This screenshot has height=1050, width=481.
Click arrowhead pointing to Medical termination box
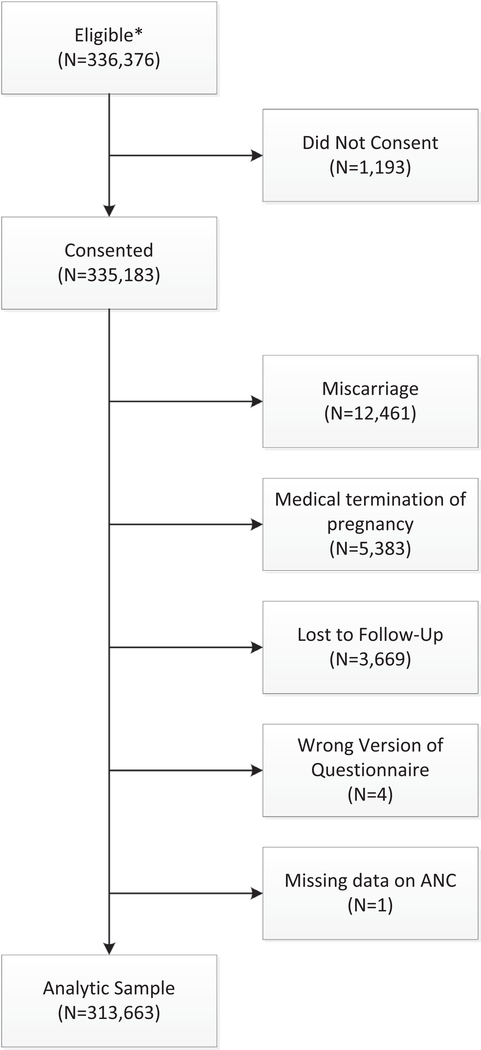coord(257,524)
